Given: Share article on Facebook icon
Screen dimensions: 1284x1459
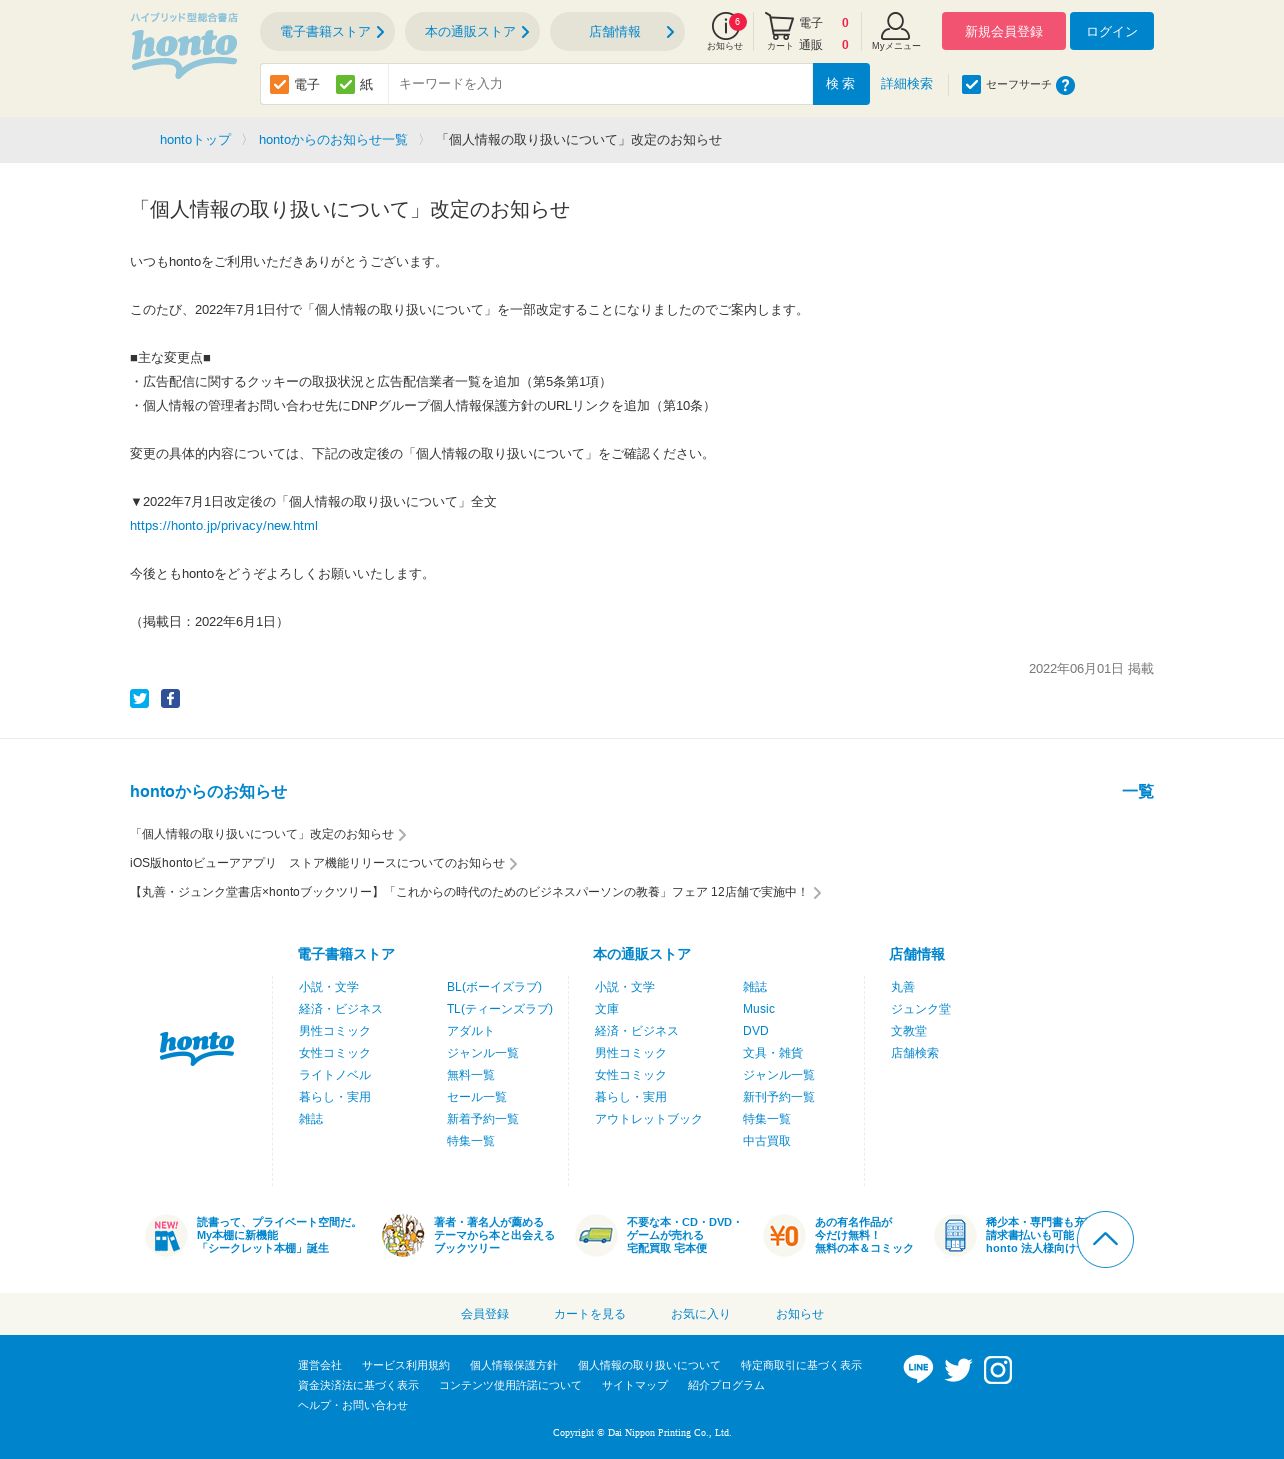Looking at the screenshot, I should click(171, 698).
